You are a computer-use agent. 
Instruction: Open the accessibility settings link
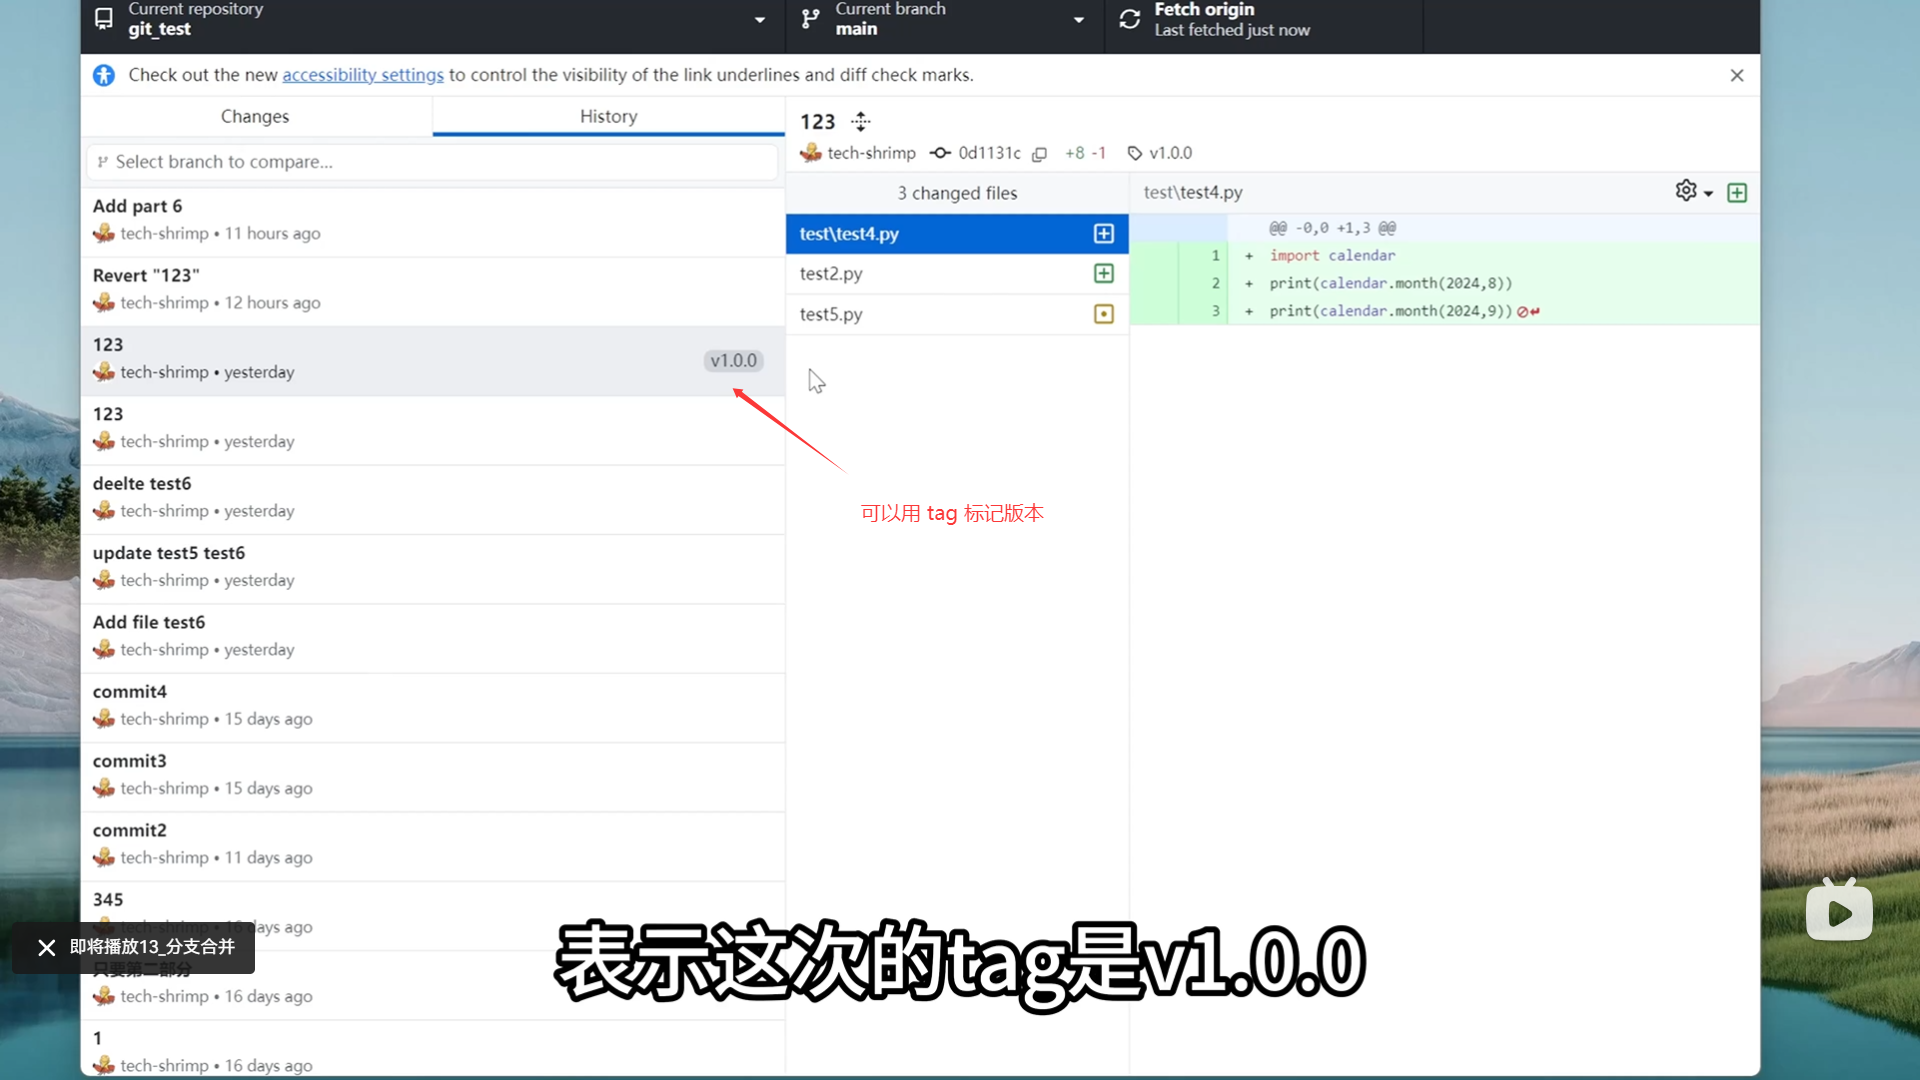(x=363, y=75)
